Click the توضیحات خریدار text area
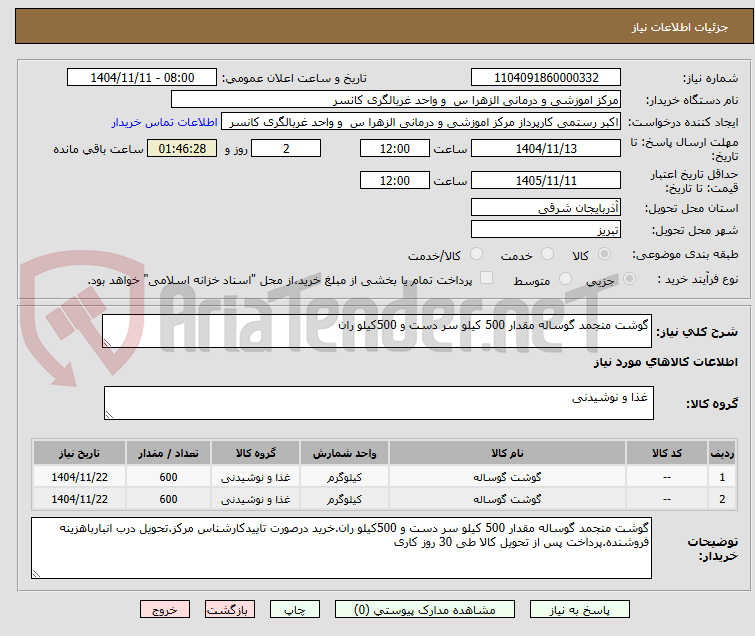Screen dimensions: 755x636 tap(341, 548)
